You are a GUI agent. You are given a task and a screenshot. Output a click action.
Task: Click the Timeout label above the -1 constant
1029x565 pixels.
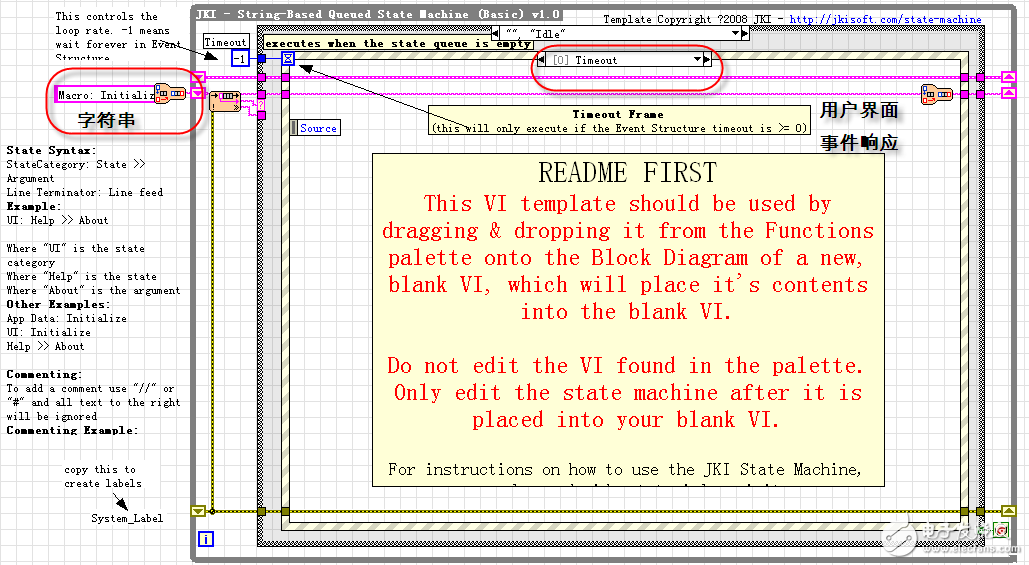[225, 42]
